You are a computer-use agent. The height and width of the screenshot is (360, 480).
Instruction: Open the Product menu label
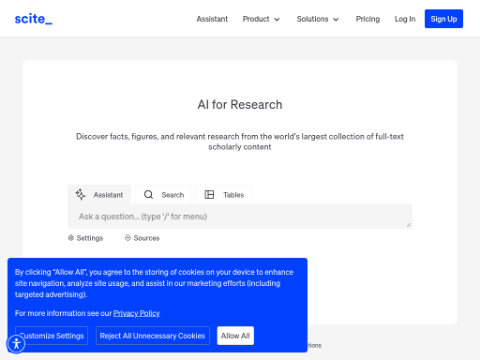(256, 19)
